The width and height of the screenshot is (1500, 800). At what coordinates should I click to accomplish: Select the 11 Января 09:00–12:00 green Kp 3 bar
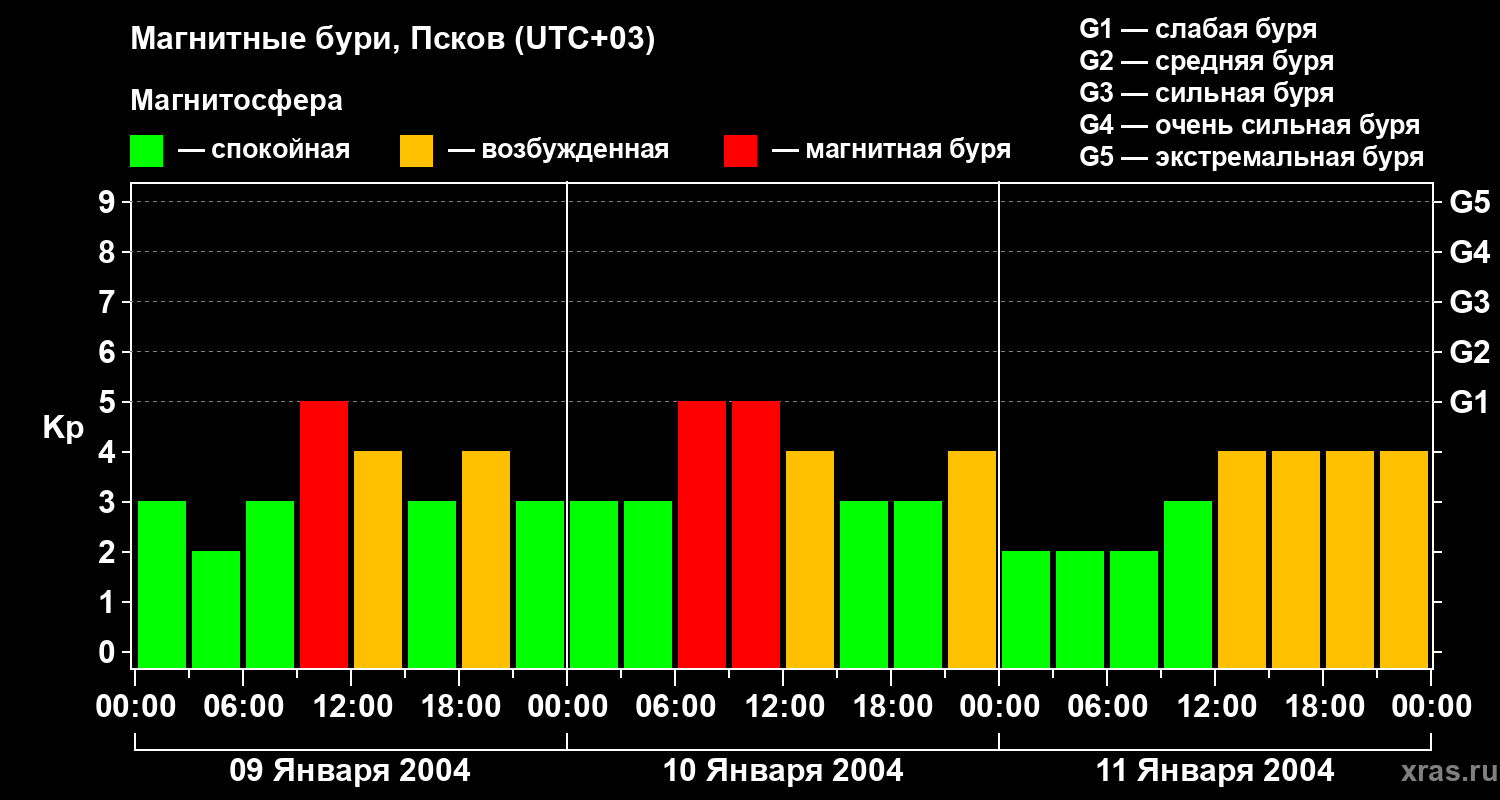[x=1188, y=584]
